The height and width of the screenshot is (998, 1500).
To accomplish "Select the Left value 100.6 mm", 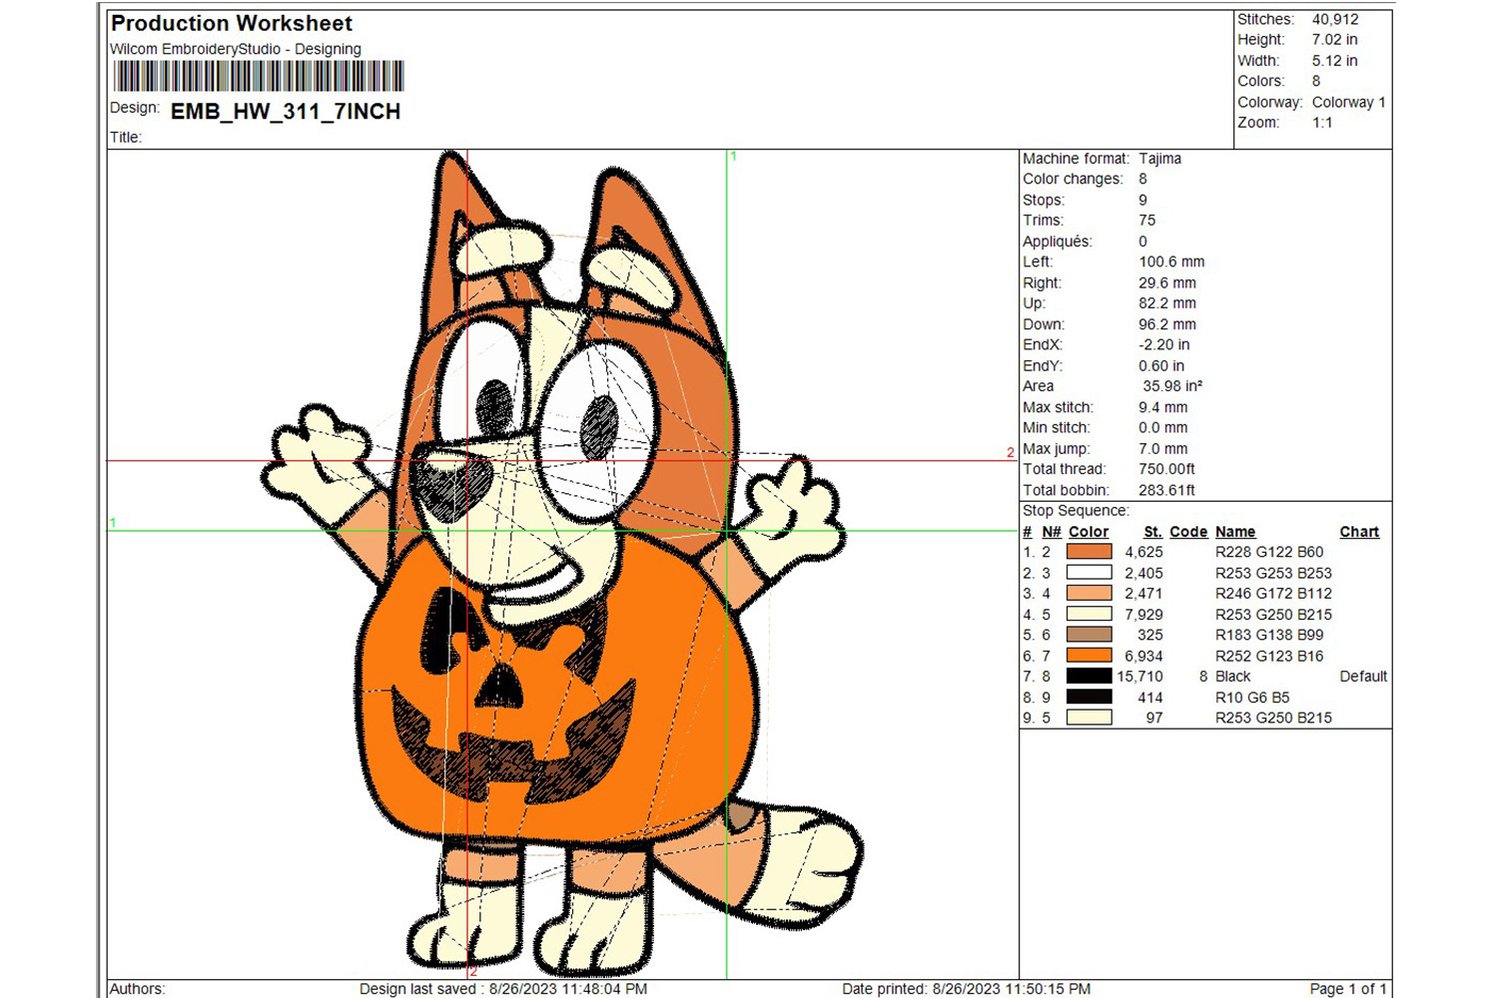I will tap(1172, 262).
